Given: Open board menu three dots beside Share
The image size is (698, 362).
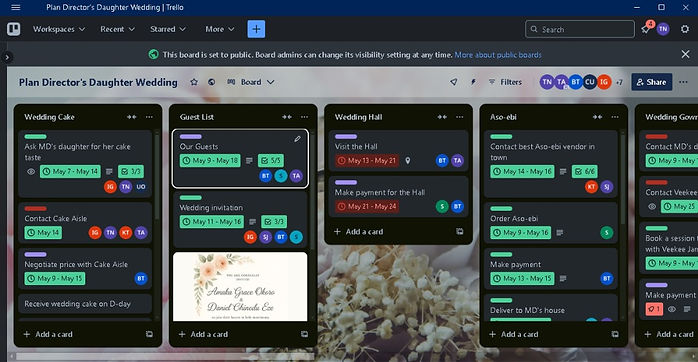Looking at the screenshot, I should click(683, 82).
